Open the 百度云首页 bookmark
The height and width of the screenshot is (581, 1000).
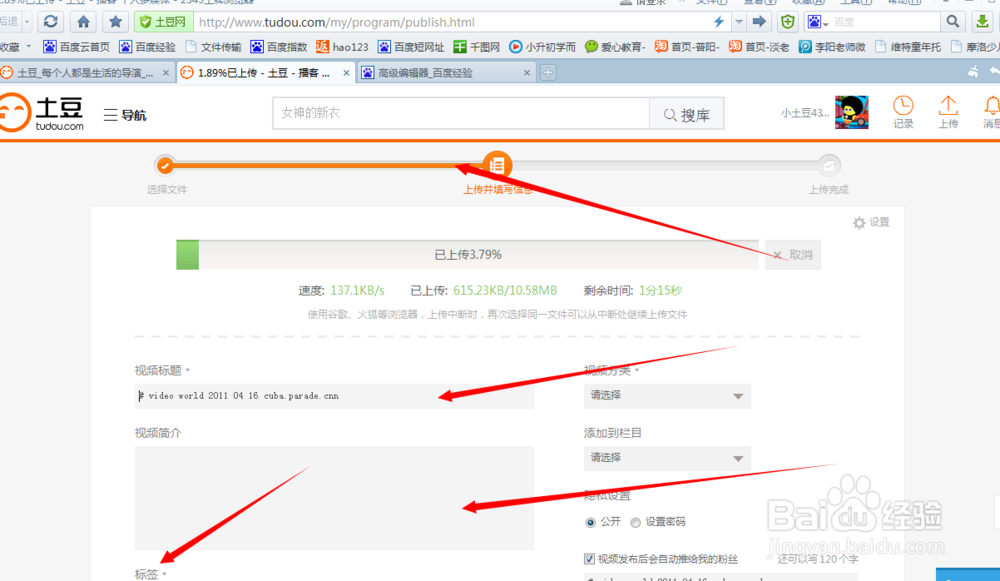coord(77,47)
